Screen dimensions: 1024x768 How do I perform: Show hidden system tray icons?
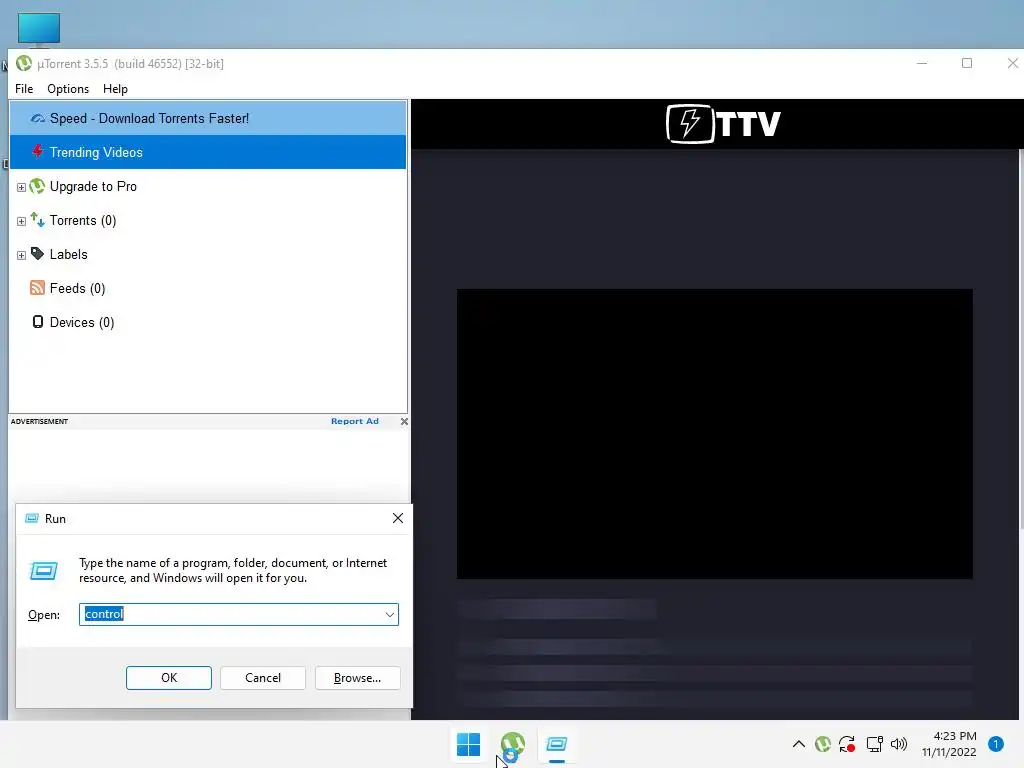point(799,744)
